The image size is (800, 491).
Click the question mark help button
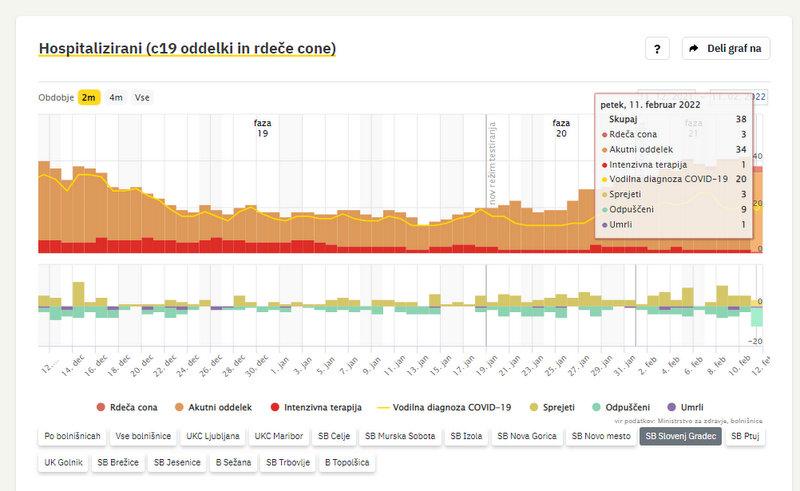pyautogui.click(x=656, y=48)
